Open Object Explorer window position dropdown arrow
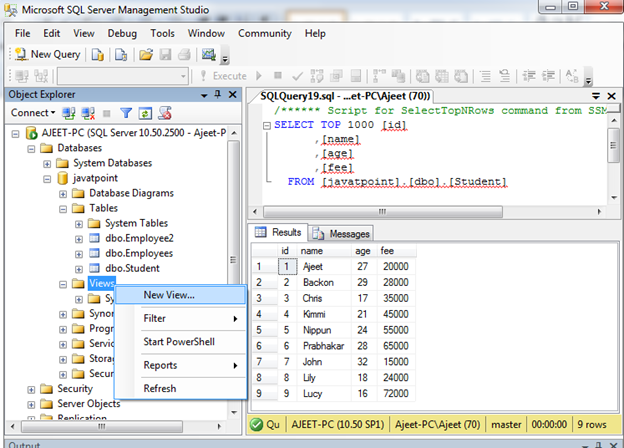 [204, 95]
